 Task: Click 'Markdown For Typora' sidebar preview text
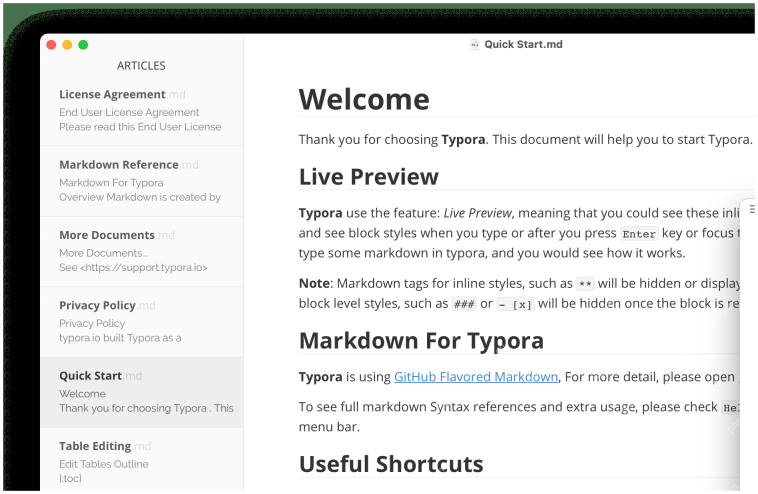click(111, 183)
